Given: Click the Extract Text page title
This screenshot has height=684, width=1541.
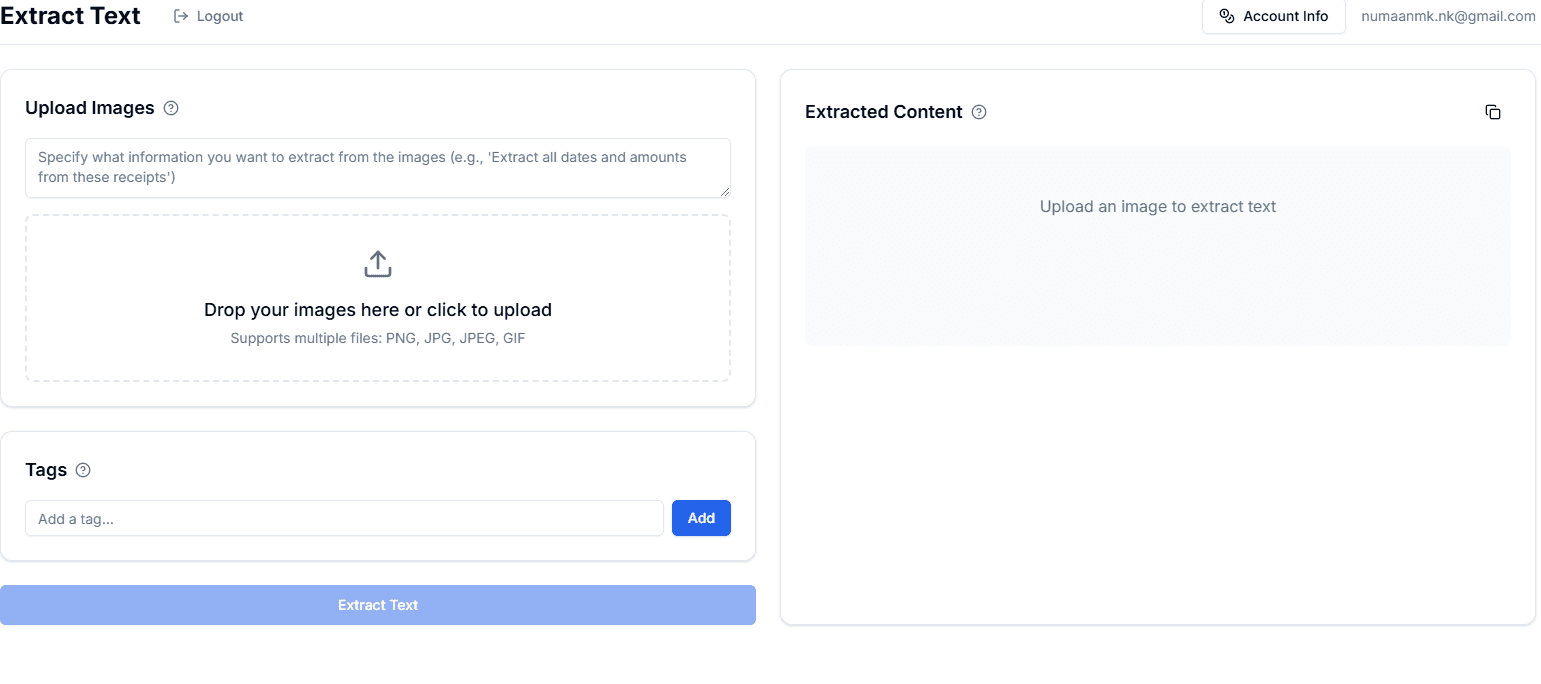Looking at the screenshot, I should point(71,16).
